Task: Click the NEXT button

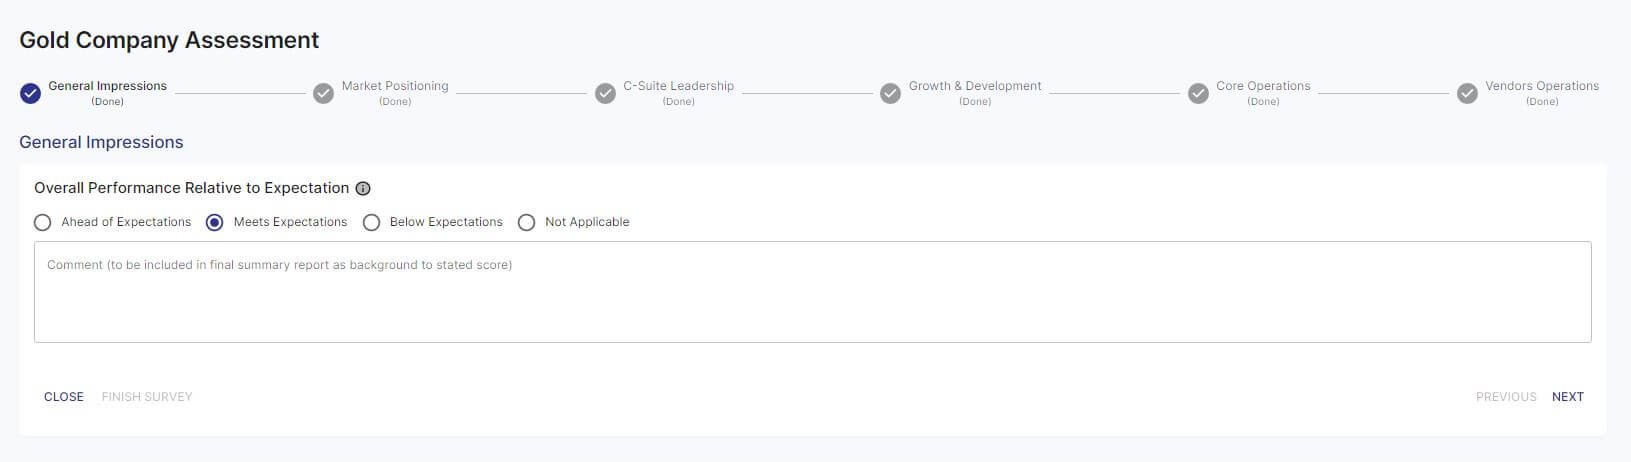Action: pyautogui.click(x=1568, y=397)
